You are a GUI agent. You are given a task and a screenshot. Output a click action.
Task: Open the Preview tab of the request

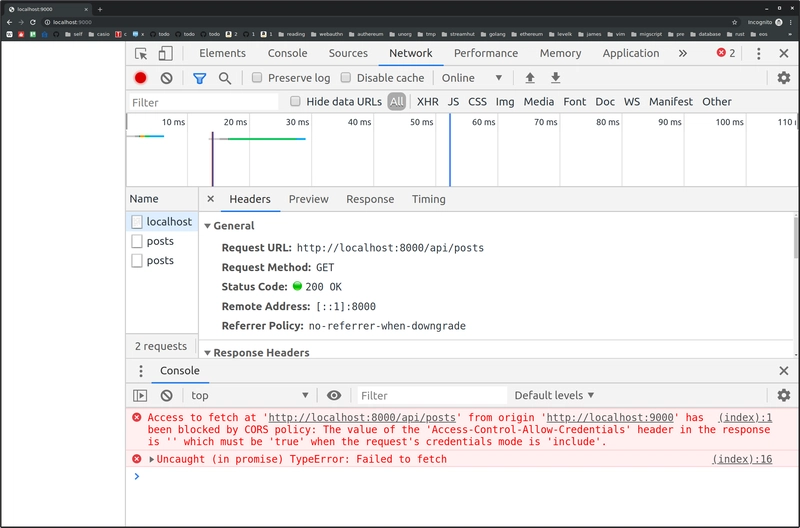click(309, 199)
